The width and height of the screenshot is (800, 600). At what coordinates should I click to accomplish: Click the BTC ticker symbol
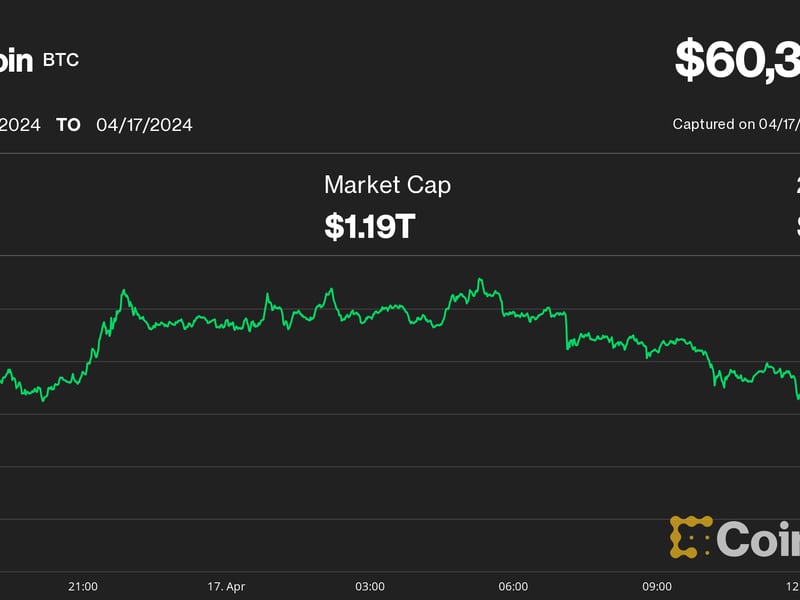click(61, 60)
